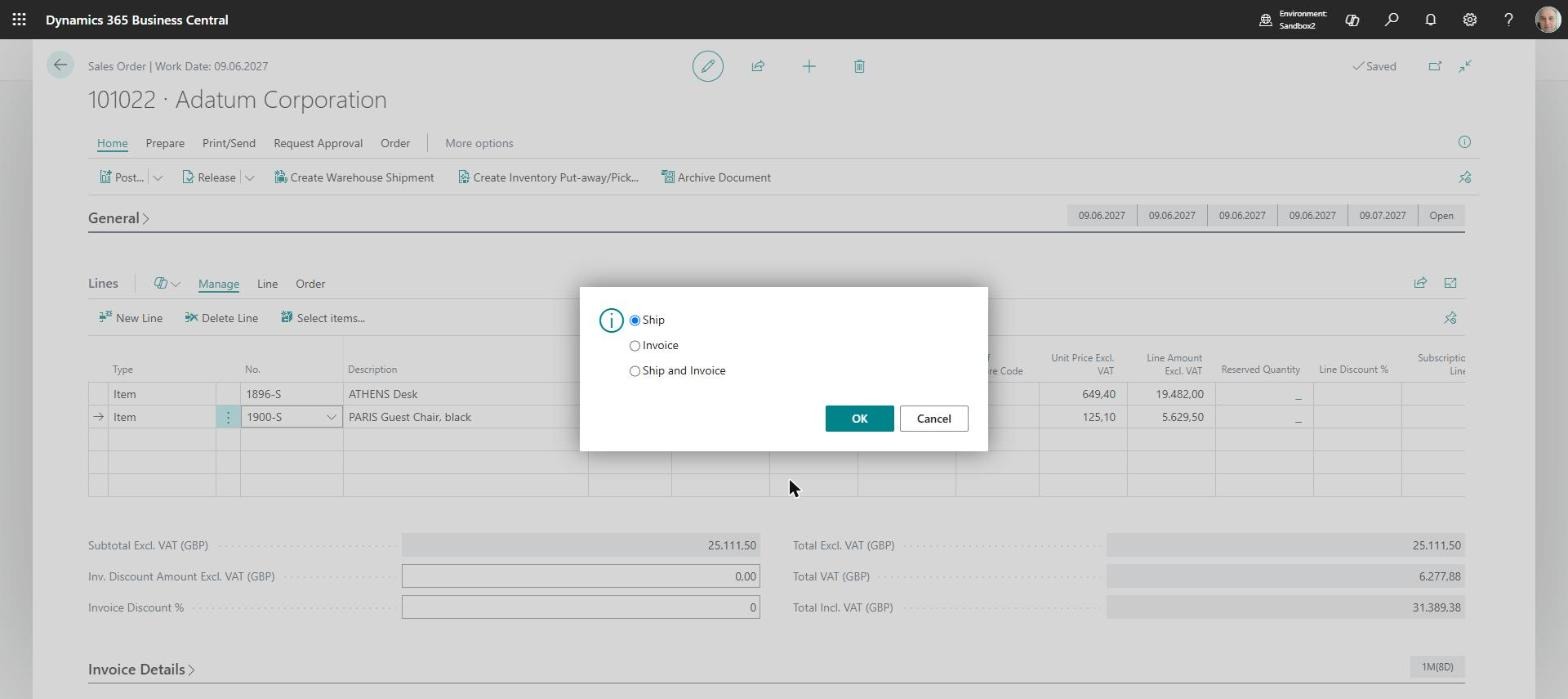Viewport: 1568px width, 699px height.
Task: Click the delete trash can icon
Action: [x=859, y=66]
